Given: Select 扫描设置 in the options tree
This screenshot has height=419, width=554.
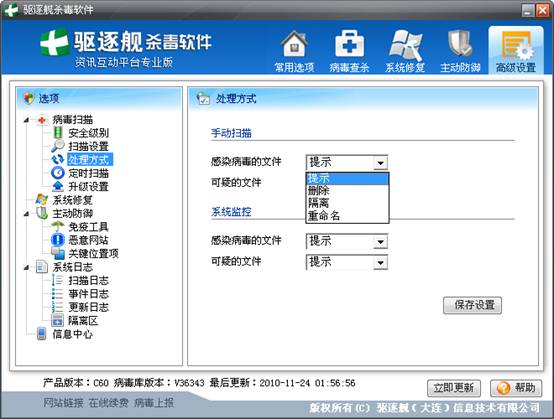Looking at the screenshot, I should [88, 146].
